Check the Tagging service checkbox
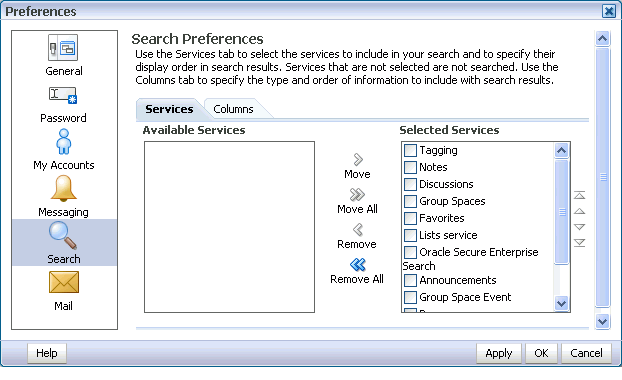 pyautogui.click(x=410, y=150)
